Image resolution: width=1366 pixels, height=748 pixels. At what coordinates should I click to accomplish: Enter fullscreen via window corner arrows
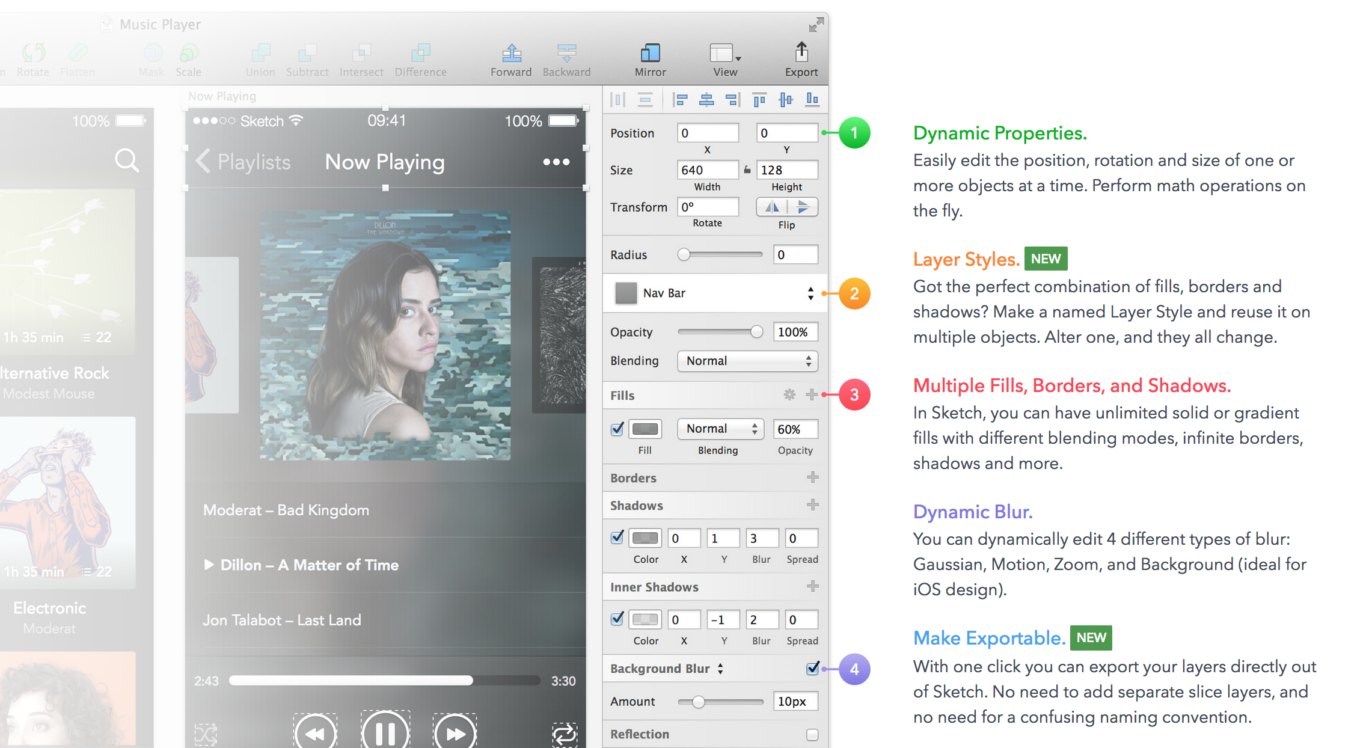(x=817, y=24)
